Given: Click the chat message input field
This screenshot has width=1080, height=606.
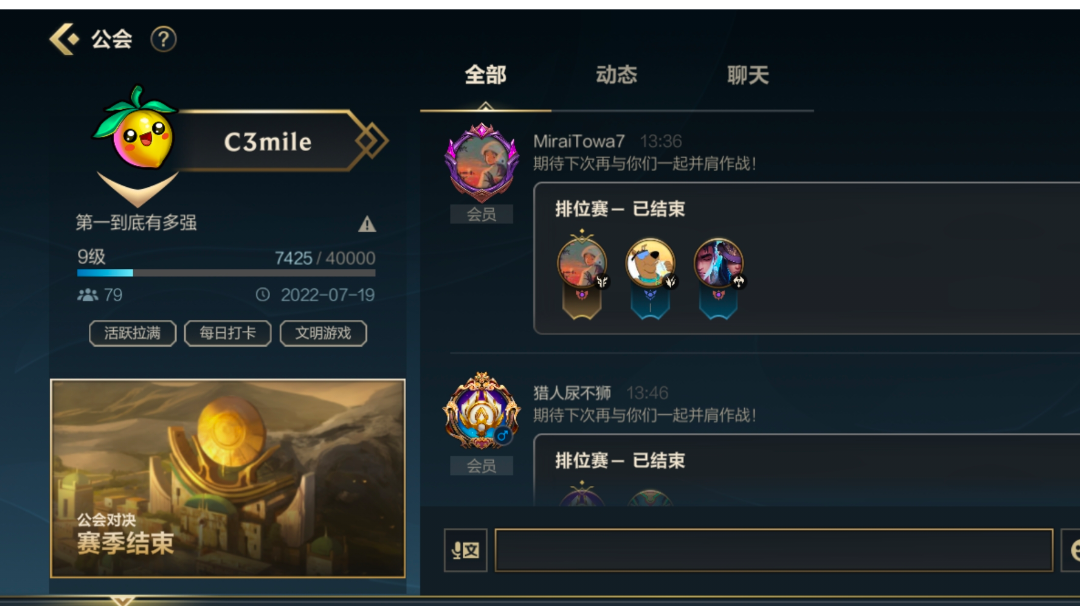Looking at the screenshot, I should 773,550.
